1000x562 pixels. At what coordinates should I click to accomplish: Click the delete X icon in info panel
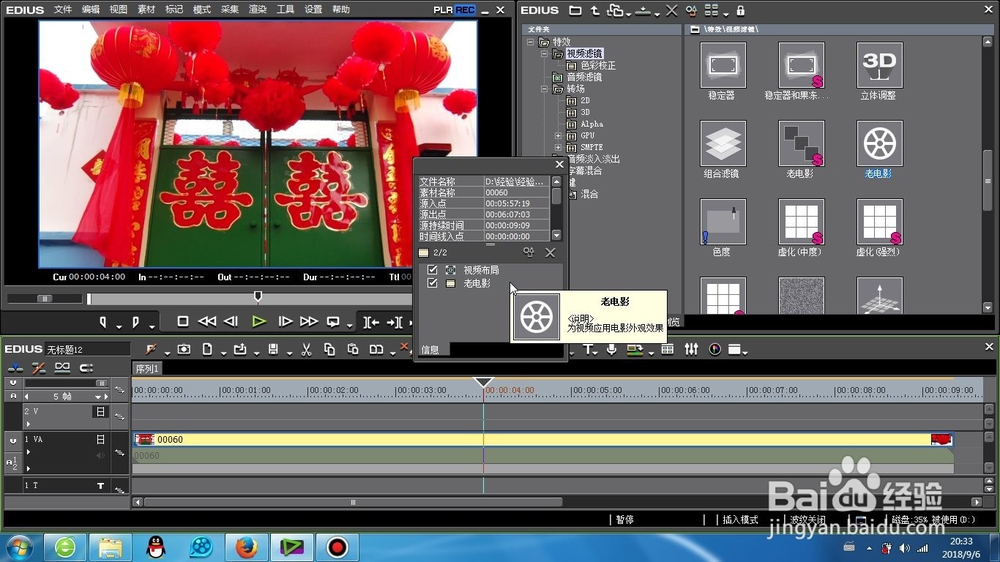pos(550,253)
